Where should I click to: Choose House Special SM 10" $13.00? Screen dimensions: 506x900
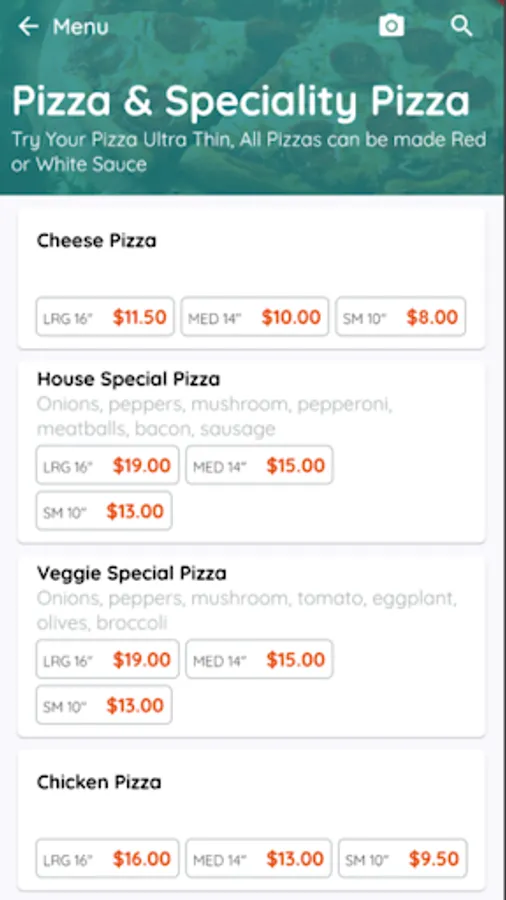pos(104,511)
